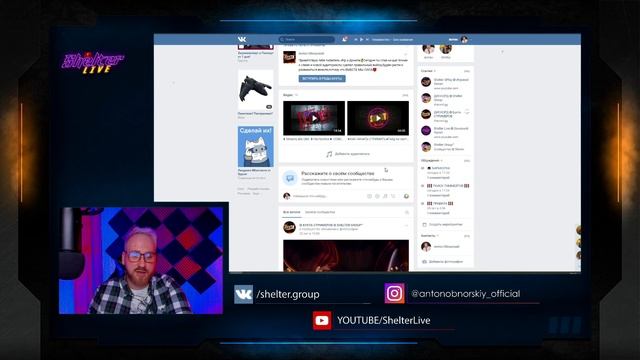This screenshot has height=360, width=640.
Task: Play music with the header player's play button
Action: tap(362, 39)
